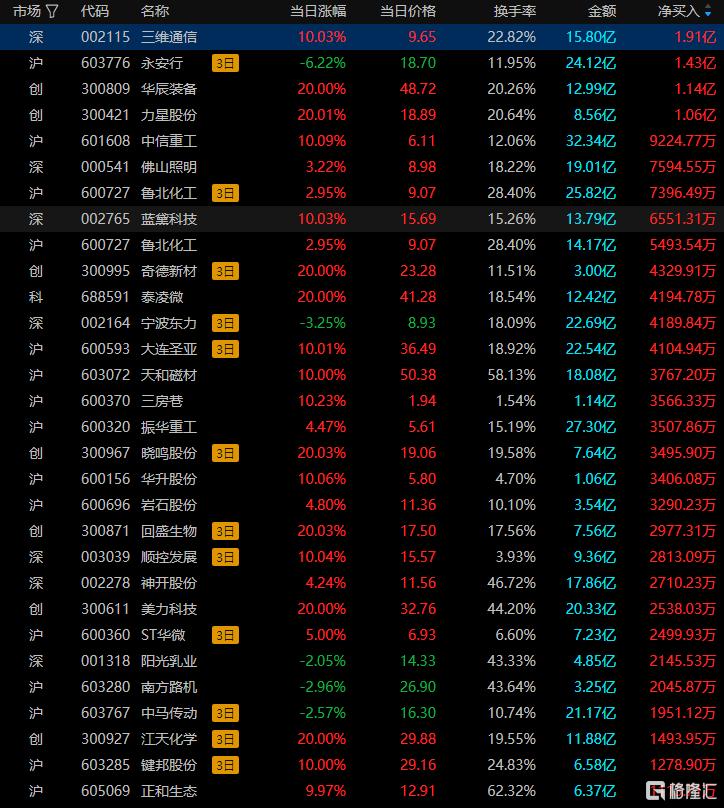Click the 58.13% turnover rate cell
The width and height of the screenshot is (724, 808).
512,375
